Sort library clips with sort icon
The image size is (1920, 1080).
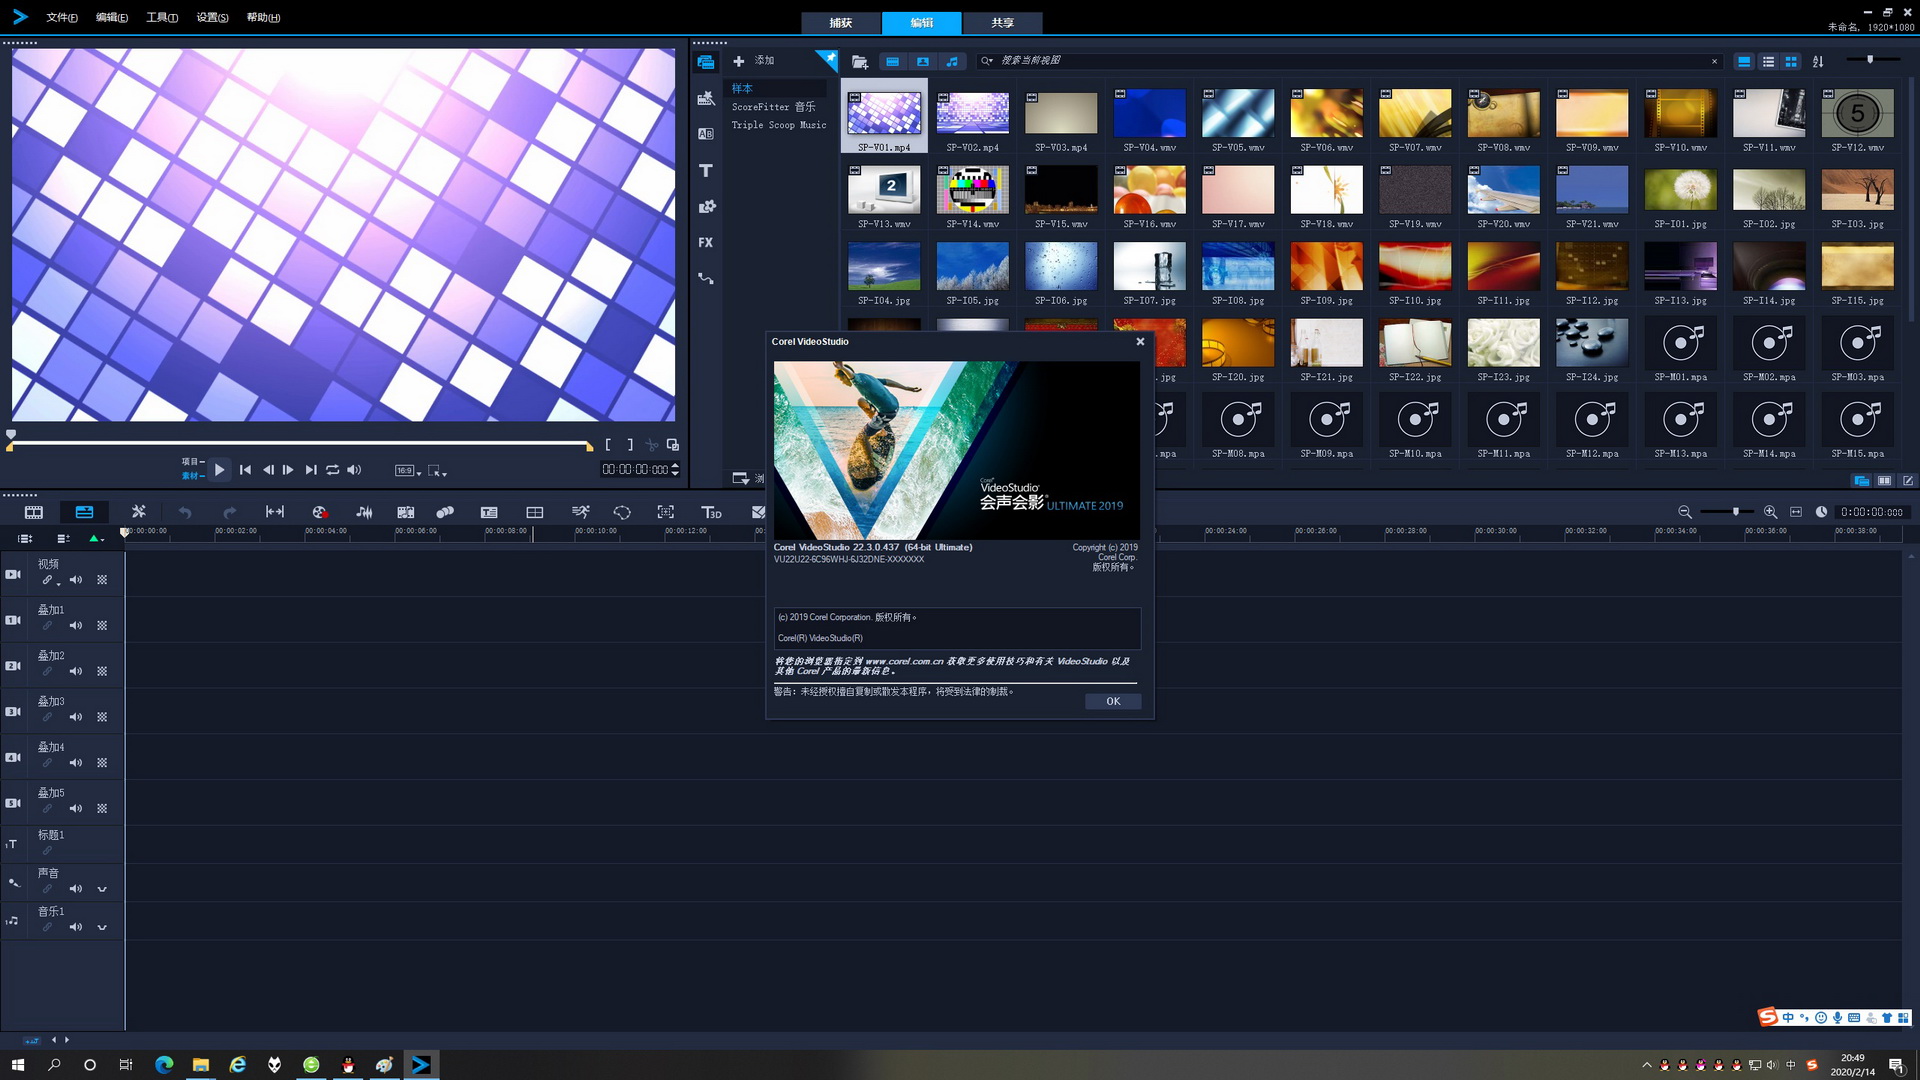pos(1818,61)
